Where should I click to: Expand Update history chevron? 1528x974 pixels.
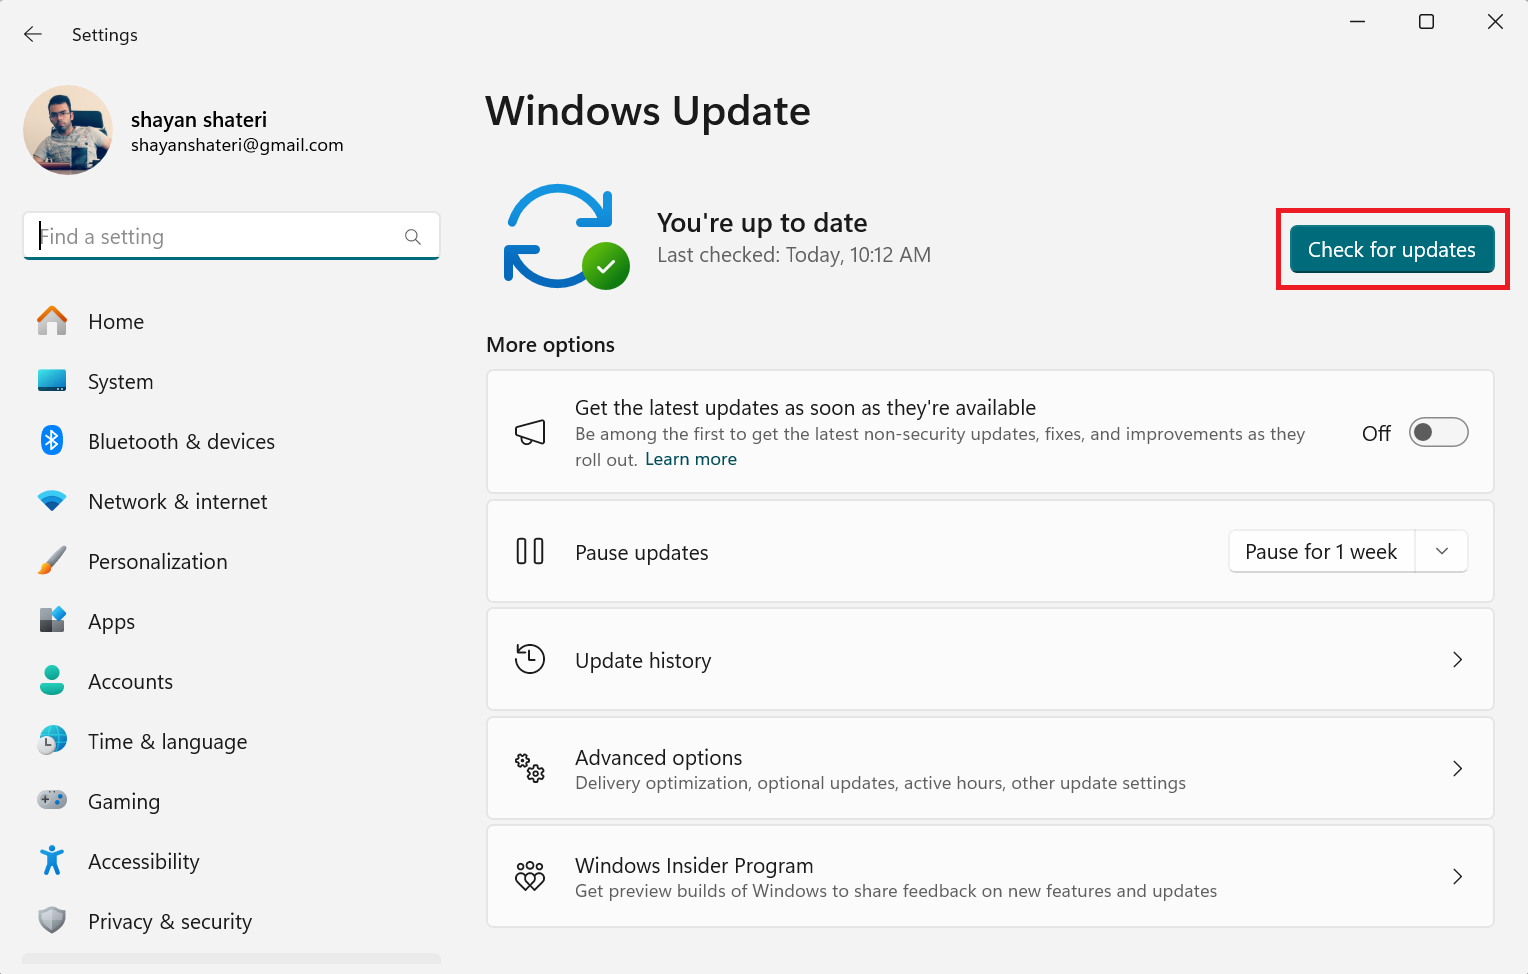tap(1457, 660)
